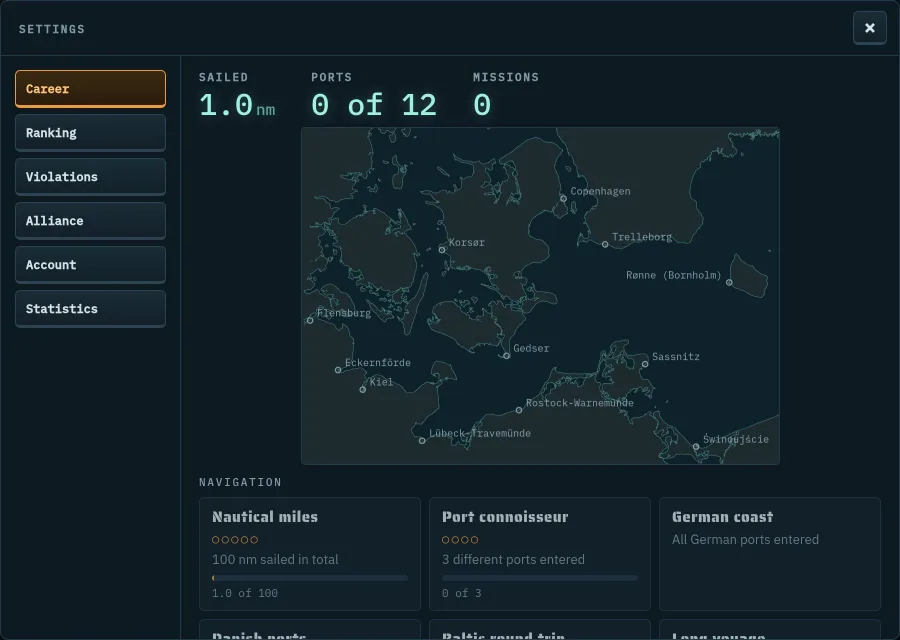This screenshot has width=900, height=640.
Task: Open the Ranking tab
Action: [x=91, y=133]
